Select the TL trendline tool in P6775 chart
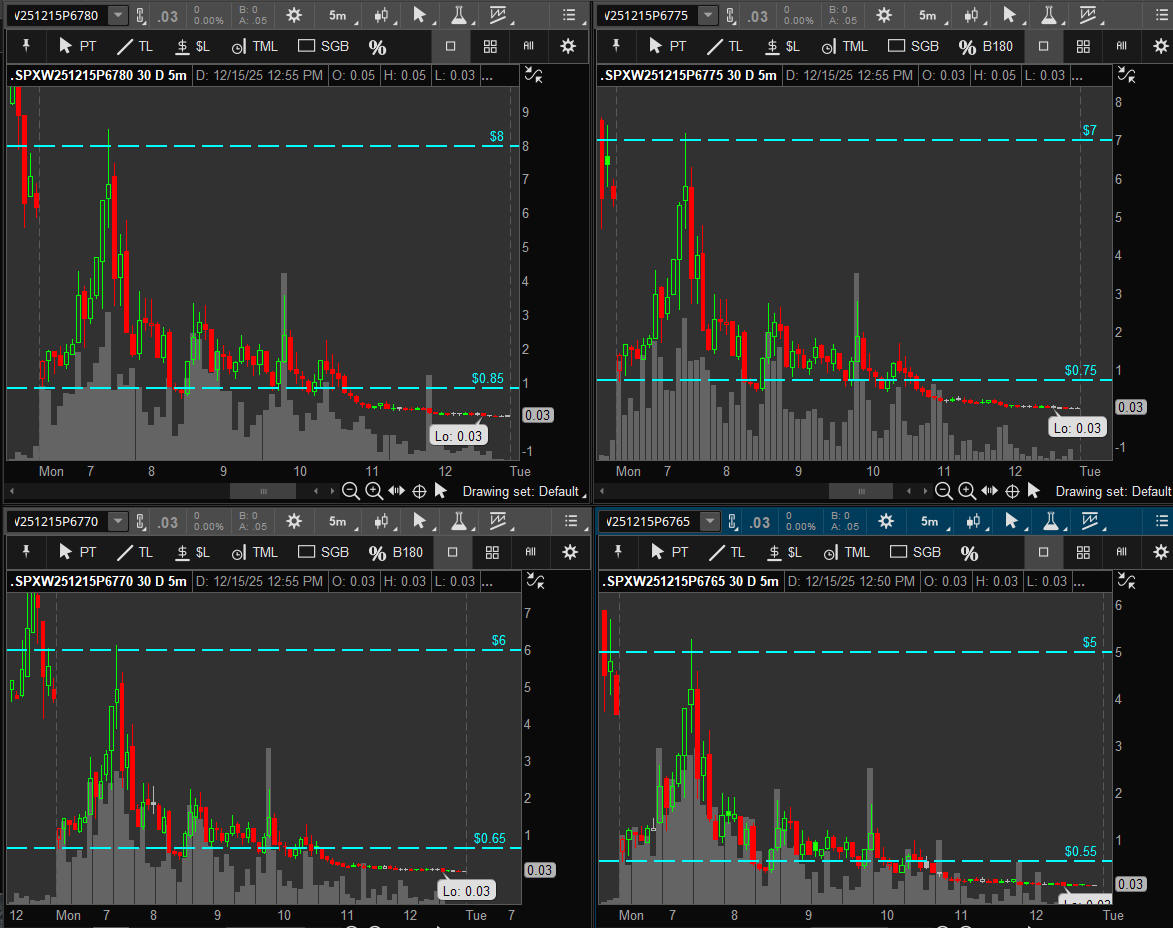The height and width of the screenshot is (928, 1173). click(x=724, y=46)
